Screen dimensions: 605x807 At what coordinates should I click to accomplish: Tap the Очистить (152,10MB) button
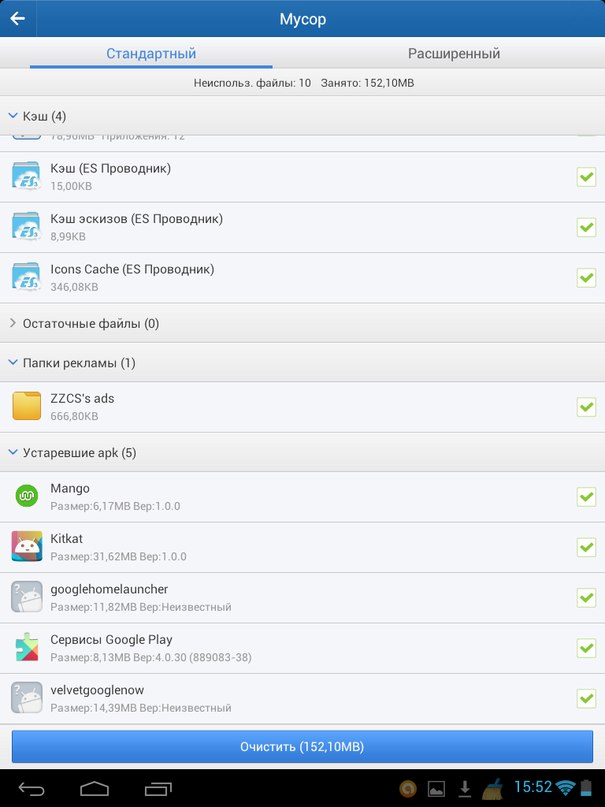302,746
